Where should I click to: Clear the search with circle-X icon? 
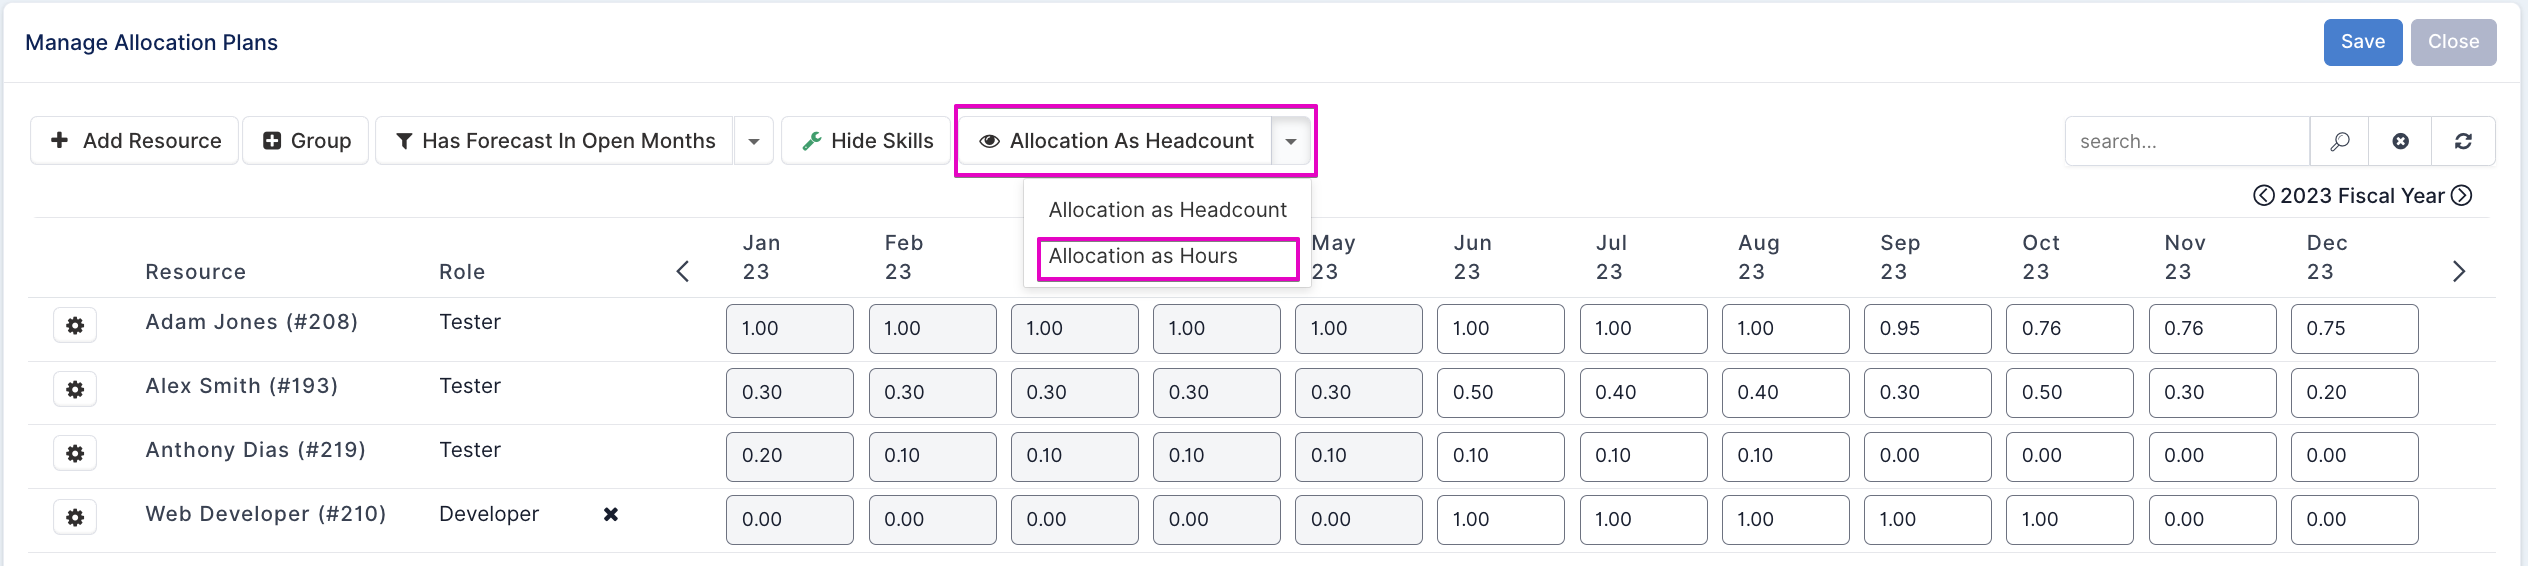pos(2400,141)
